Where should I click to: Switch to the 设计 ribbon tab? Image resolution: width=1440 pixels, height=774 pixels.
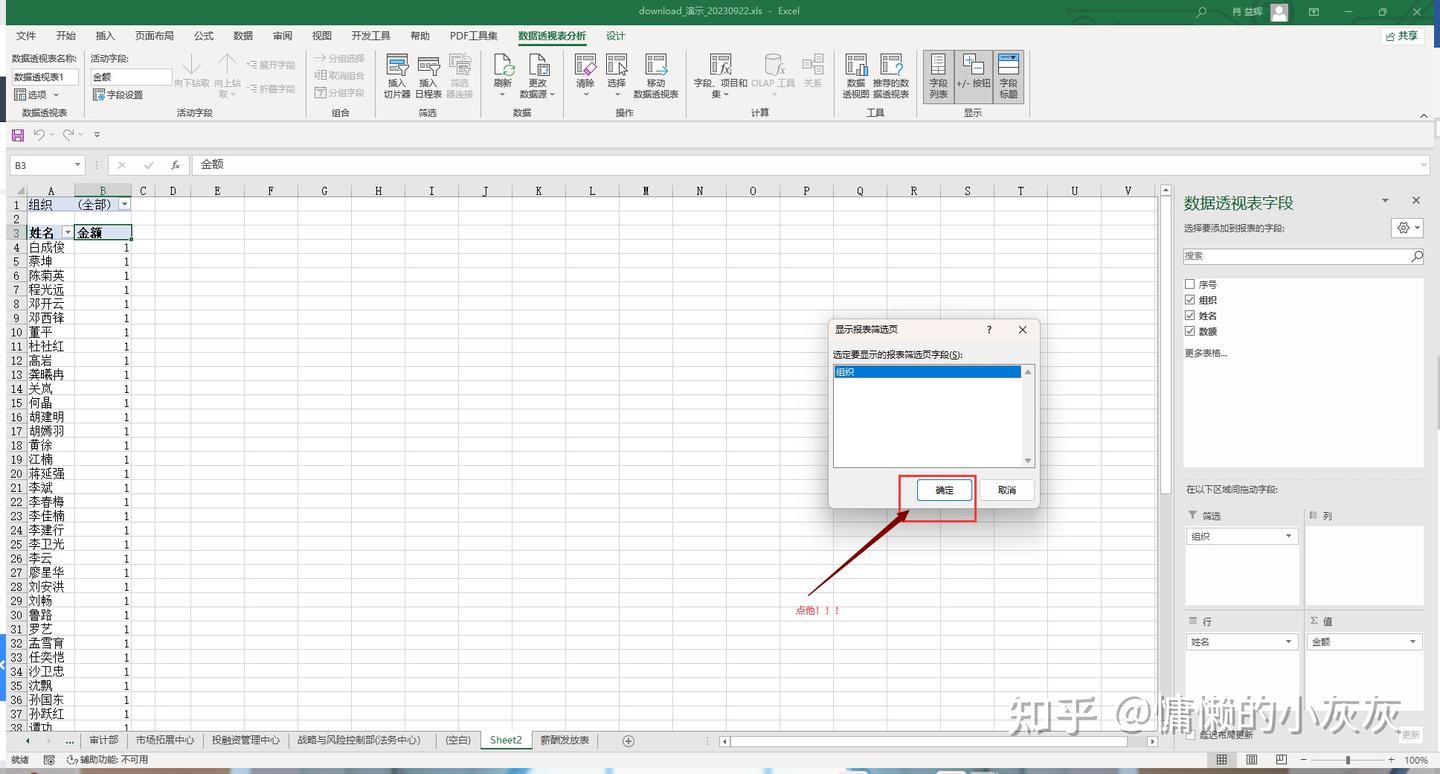tap(614, 35)
